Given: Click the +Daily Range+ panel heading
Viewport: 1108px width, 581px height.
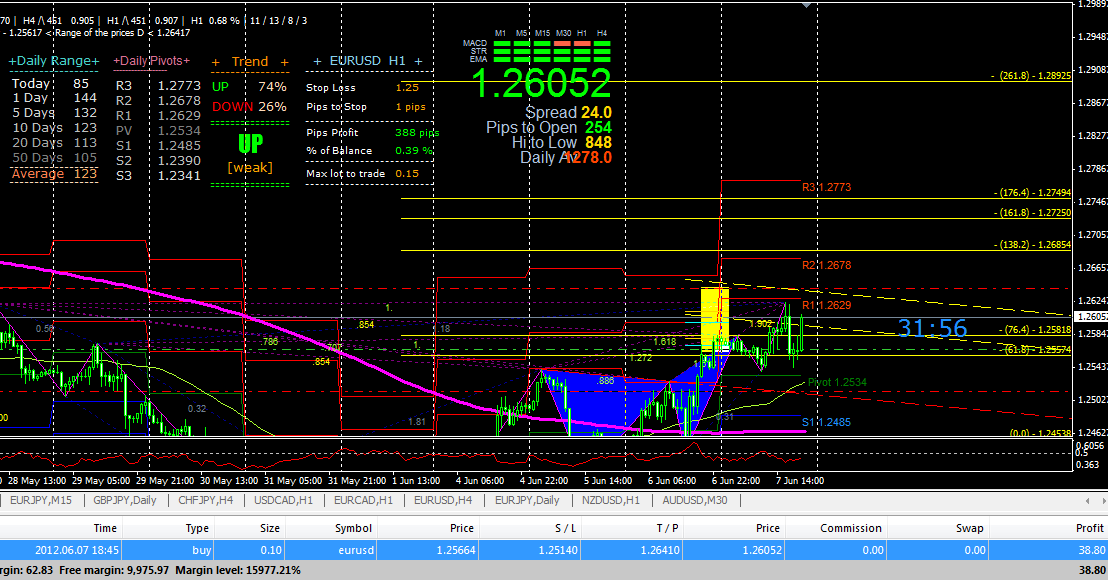Looking at the screenshot, I should tap(54, 61).
